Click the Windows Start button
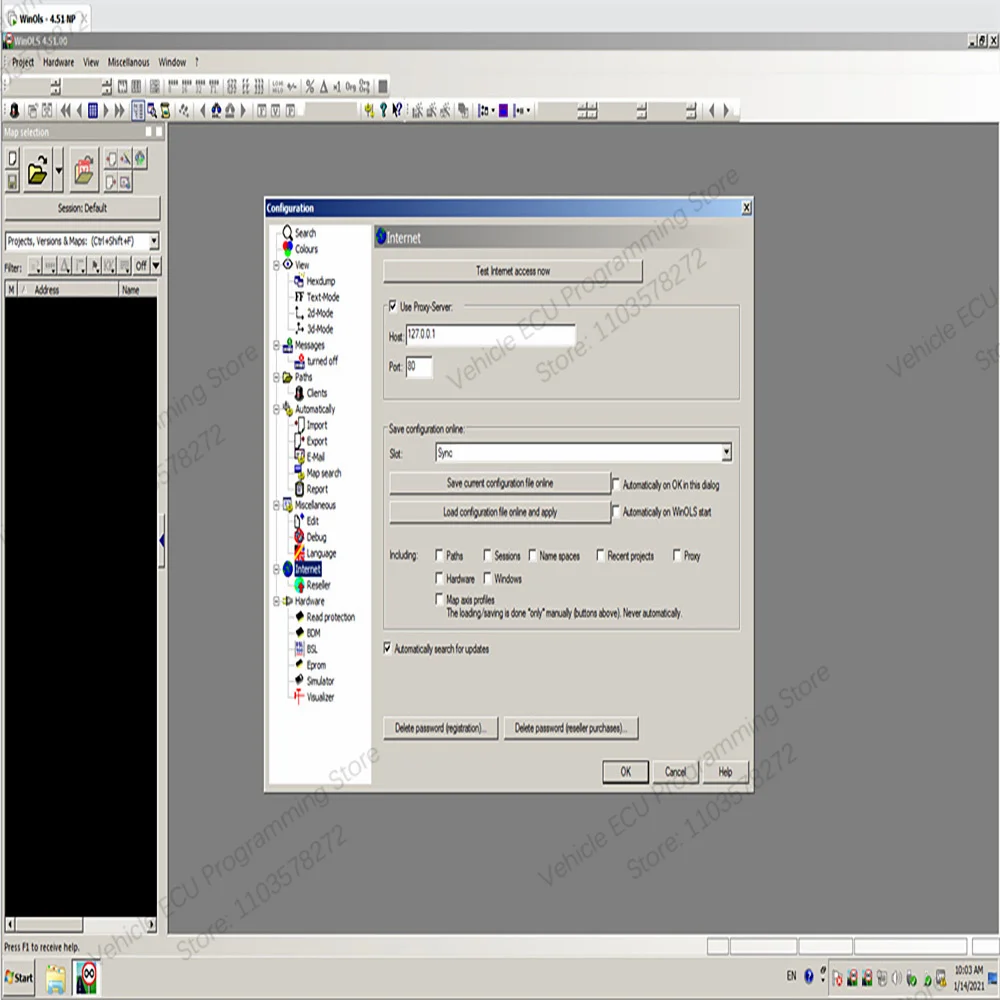This screenshot has width=1000, height=1000. (19, 977)
